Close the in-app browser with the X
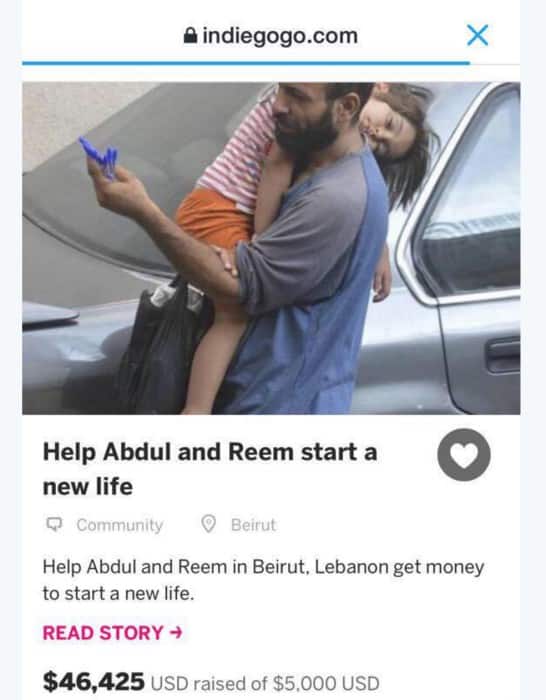This screenshot has width=546, height=700. 477,35
